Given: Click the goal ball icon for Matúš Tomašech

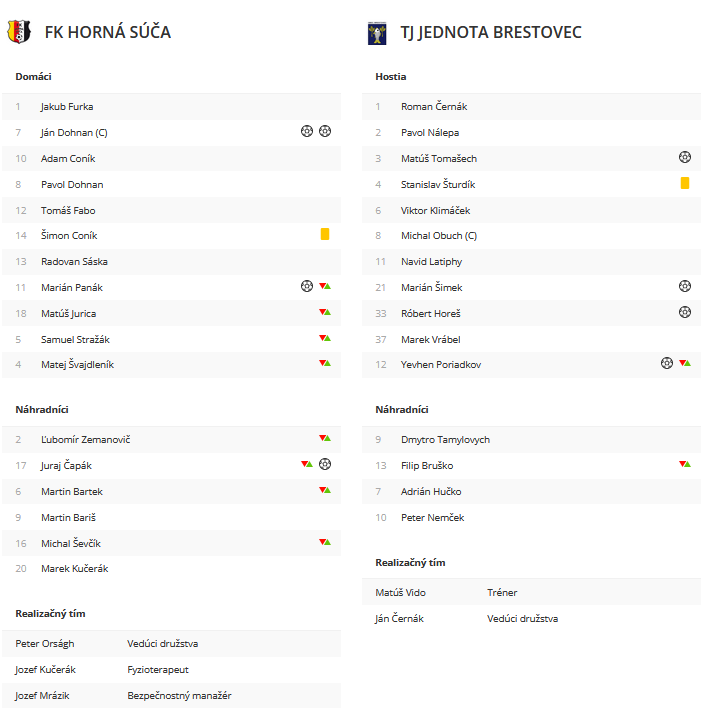Looking at the screenshot, I should (684, 157).
